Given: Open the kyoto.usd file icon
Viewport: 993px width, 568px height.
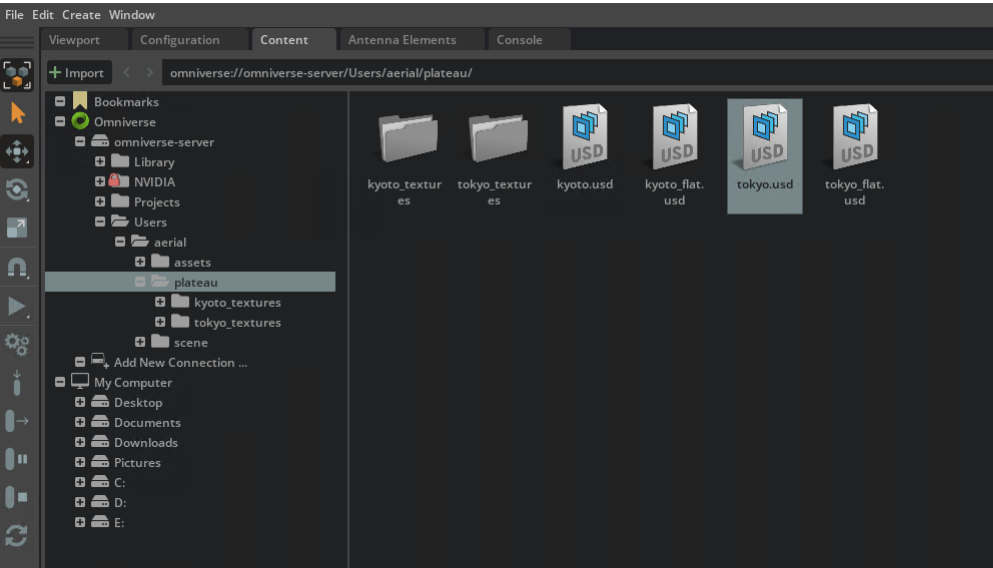Looking at the screenshot, I should (x=585, y=140).
